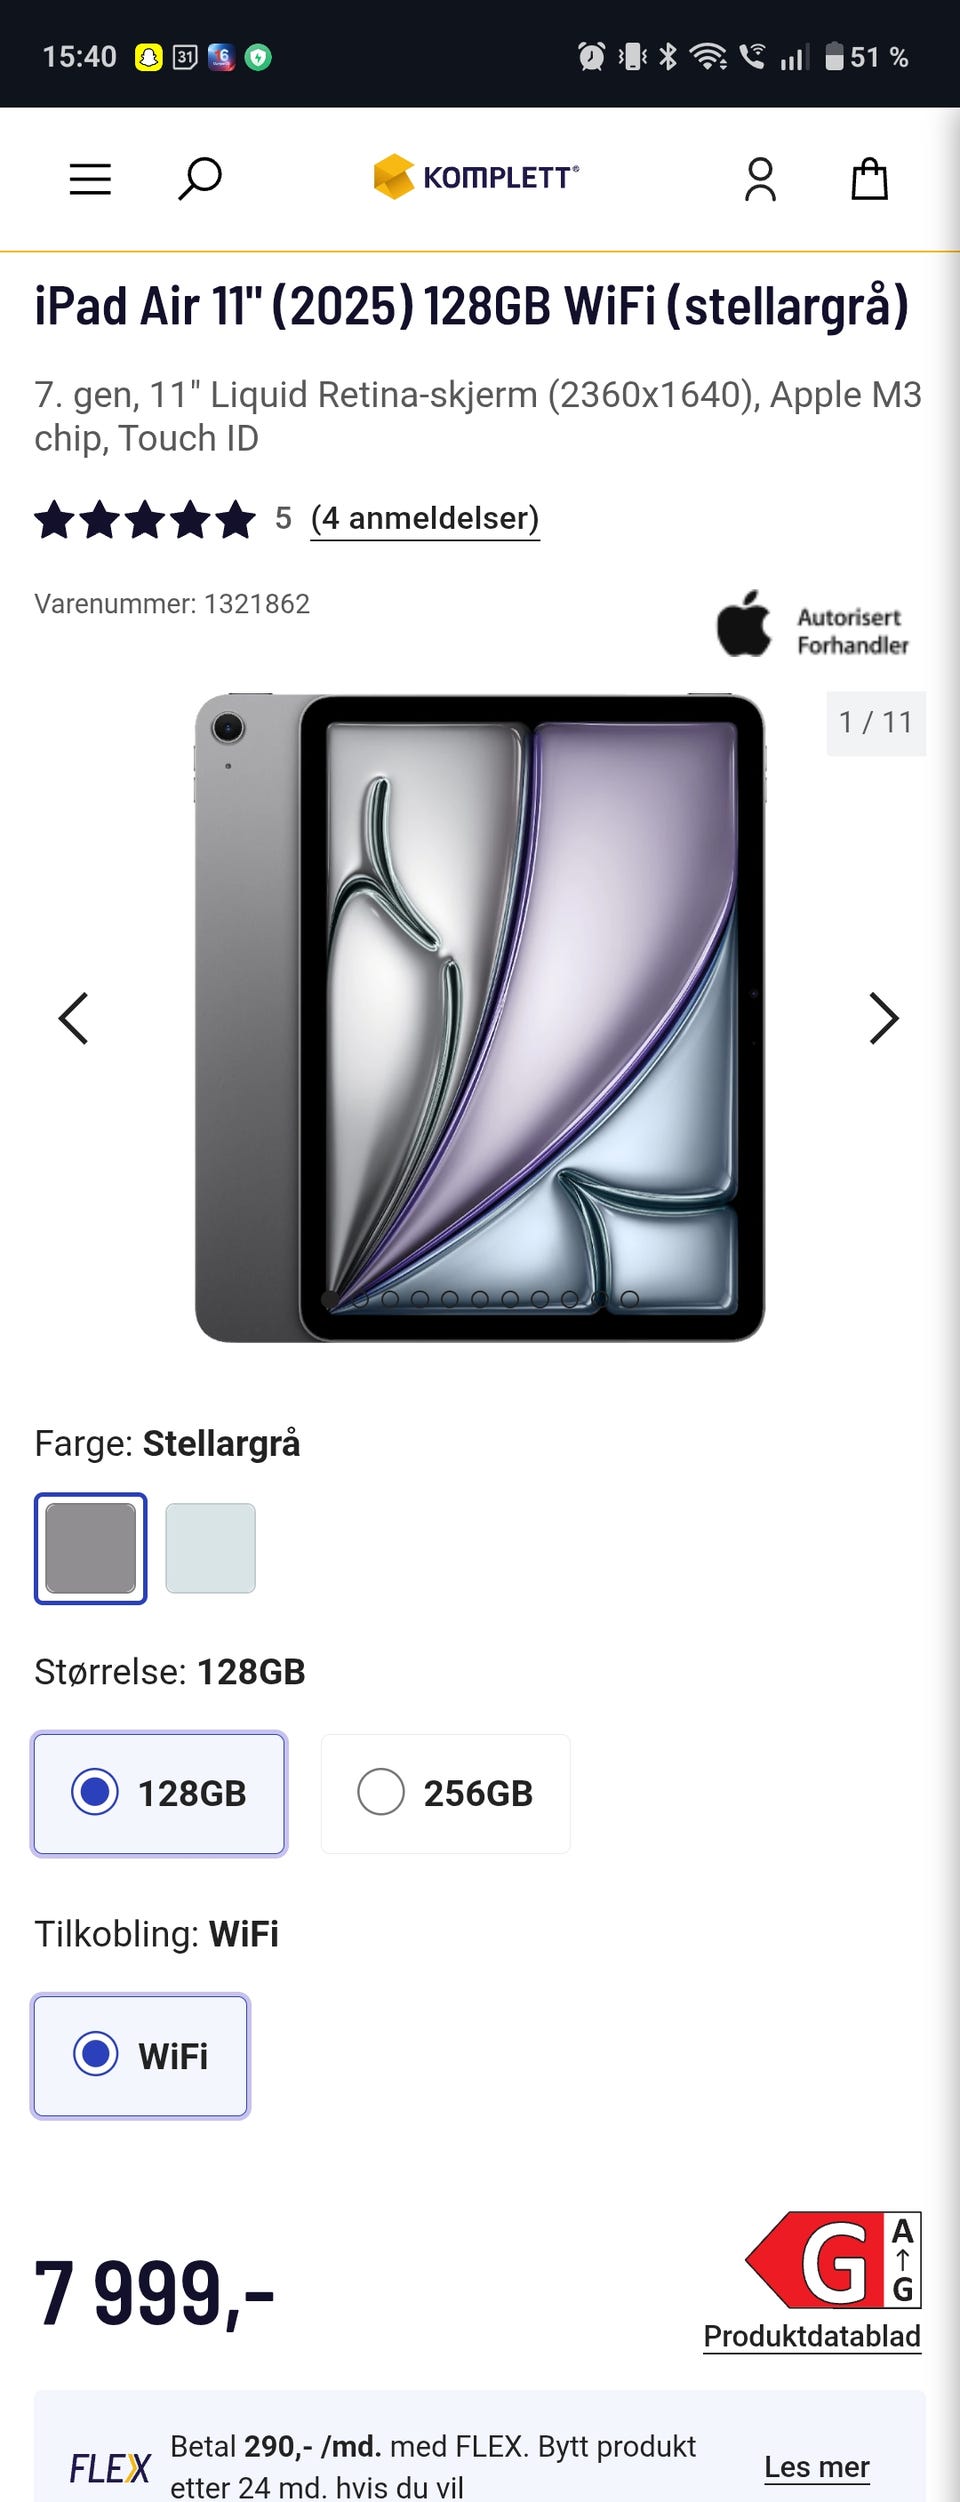This screenshot has width=960, height=2502.
Task: Tap the five-star rating
Action: click(x=145, y=519)
